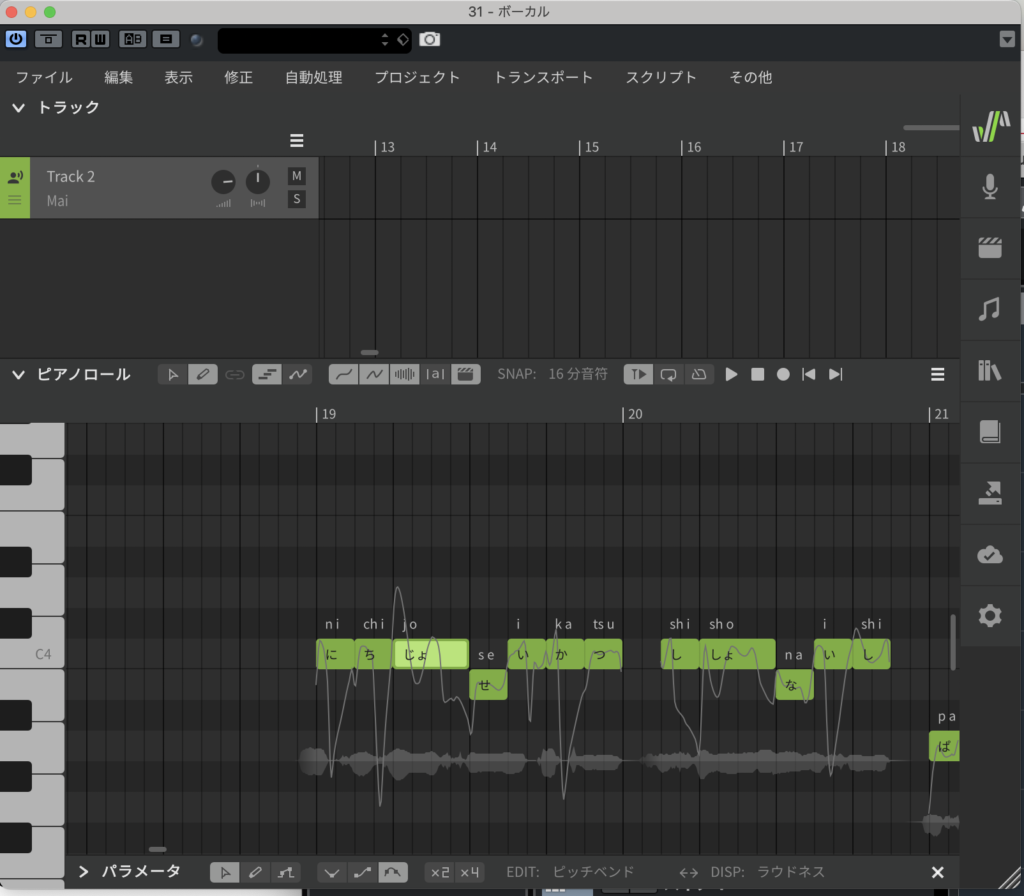This screenshot has height=896, width=1024.
Task: Click the DISP: ラウドネス parameter selector
Action: pos(790,872)
